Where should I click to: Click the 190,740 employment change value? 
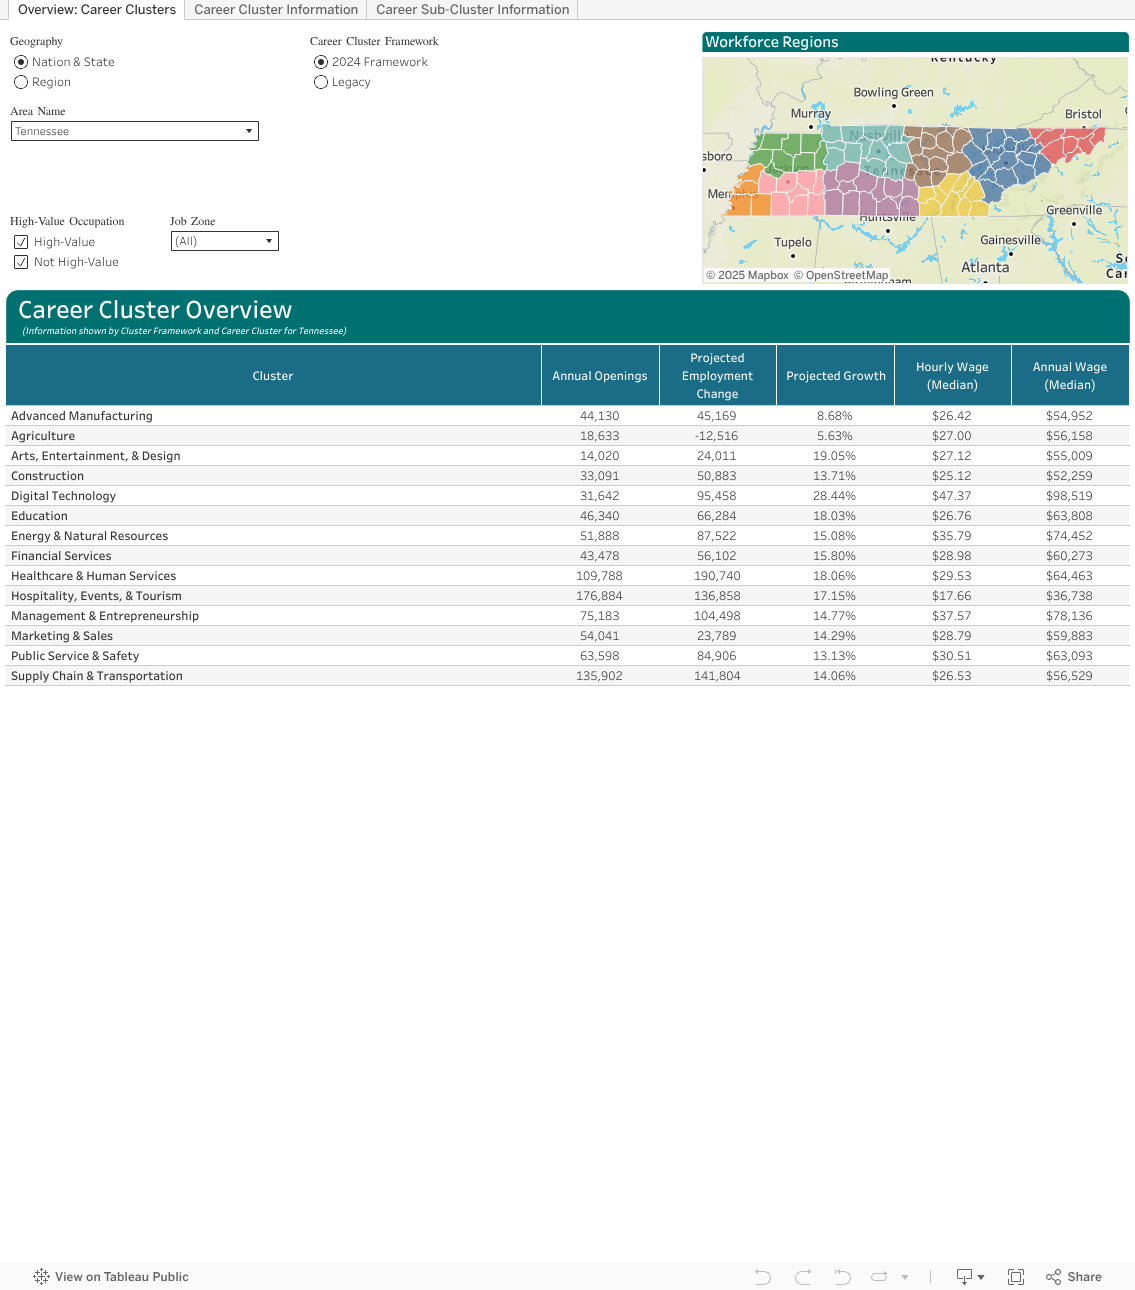(717, 576)
